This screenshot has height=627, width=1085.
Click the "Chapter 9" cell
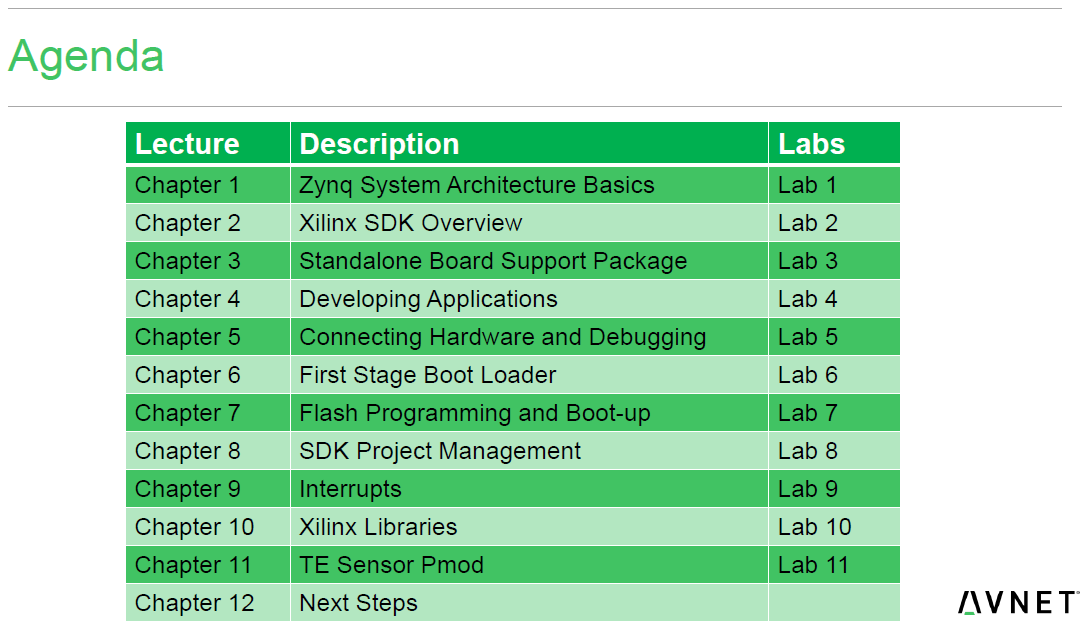pos(208,489)
